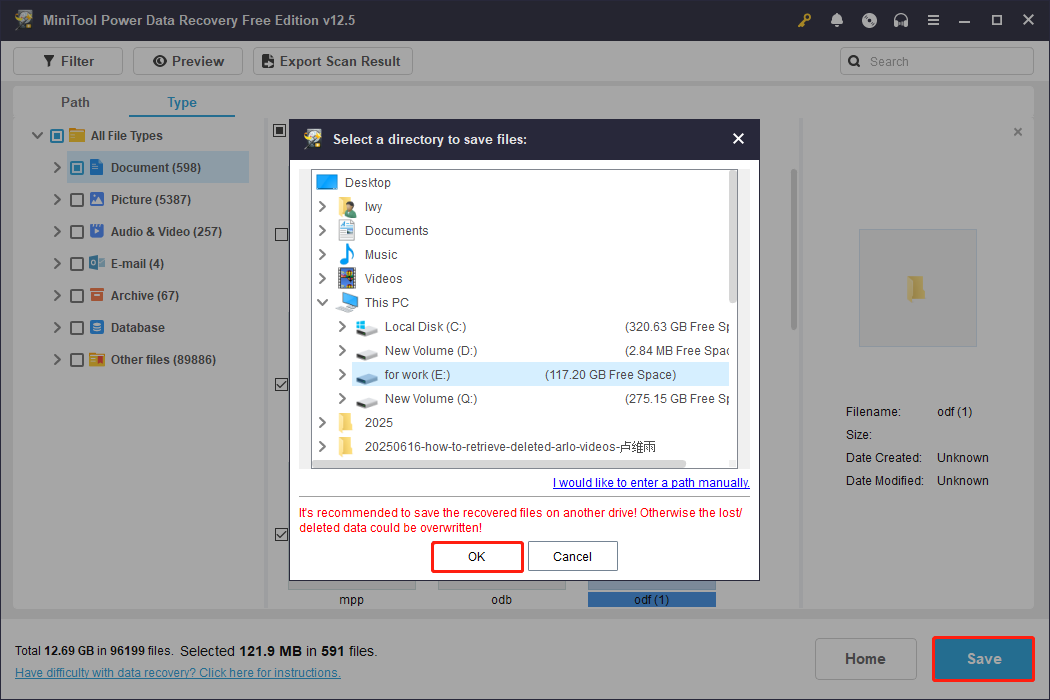The image size is (1050, 700).
Task: Open the notifications bell icon
Action: (836, 20)
